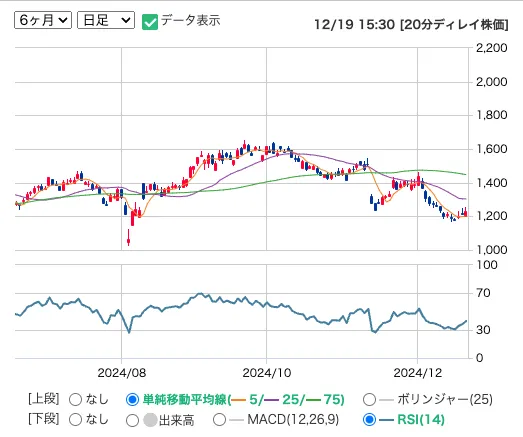Select the MACD(12,26,9) radio button
The width and height of the screenshot is (523, 437).
[219, 420]
